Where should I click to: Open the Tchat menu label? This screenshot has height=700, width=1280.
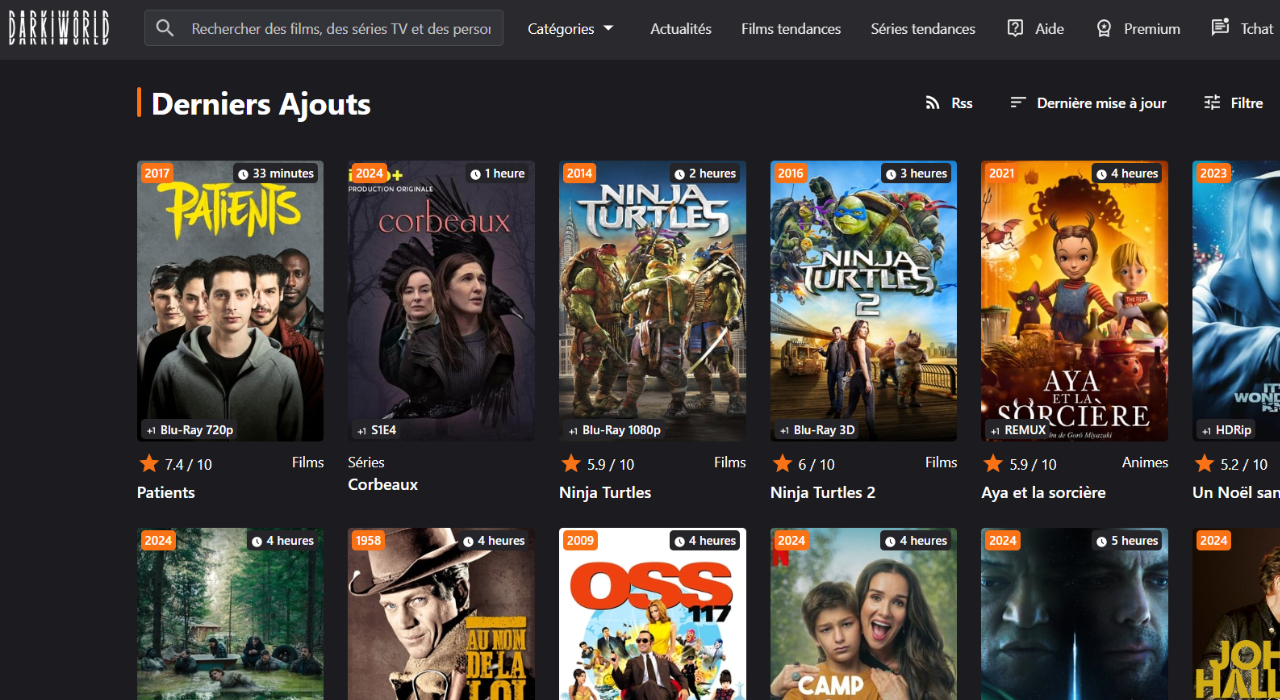(x=1257, y=29)
